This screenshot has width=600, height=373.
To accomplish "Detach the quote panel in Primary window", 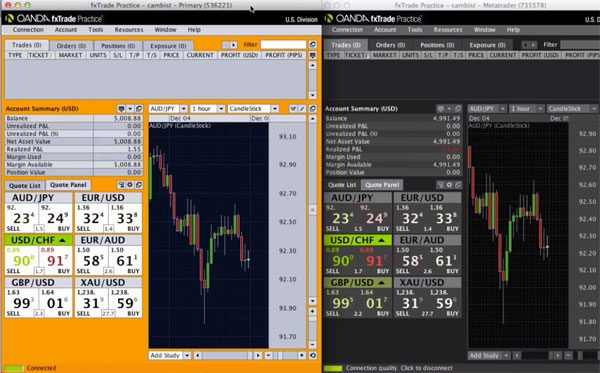I will pos(139,185).
